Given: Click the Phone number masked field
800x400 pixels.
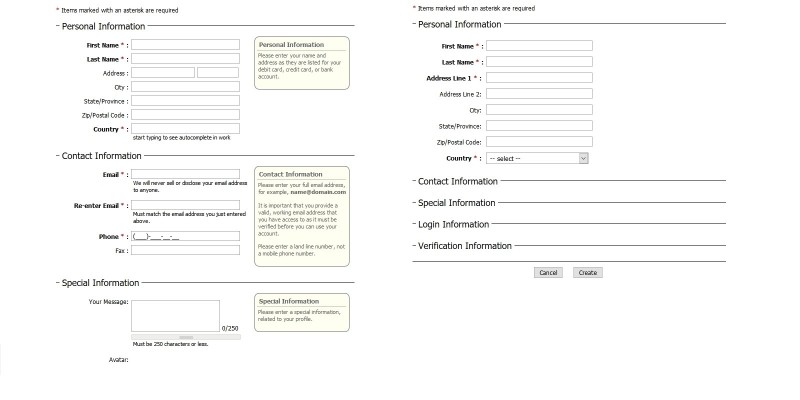Looking at the screenshot, I should coord(185,236).
